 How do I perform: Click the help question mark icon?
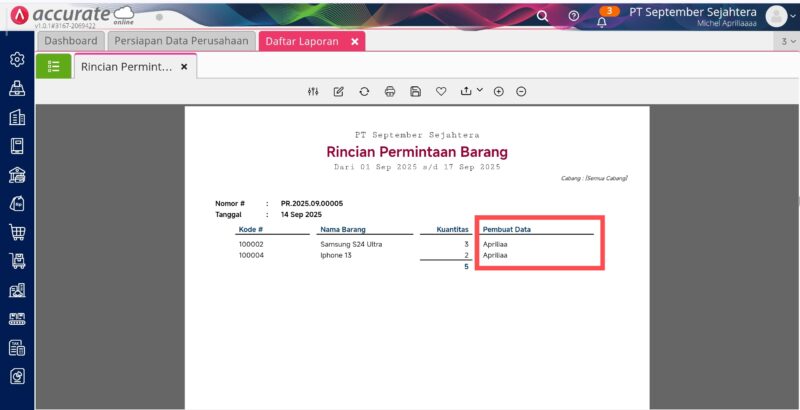click(574, 16)
